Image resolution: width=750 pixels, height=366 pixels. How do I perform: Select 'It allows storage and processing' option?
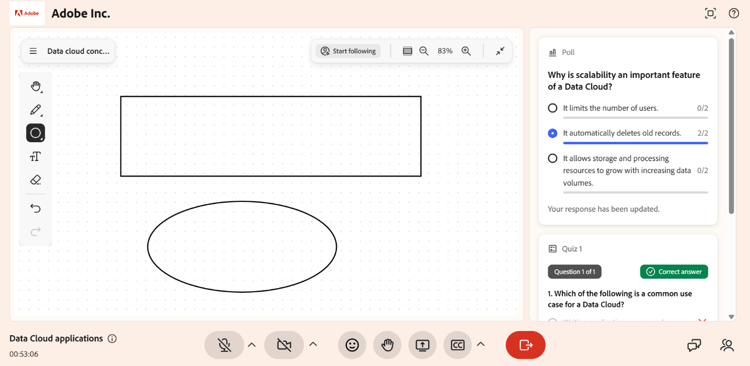pos(552,158)
